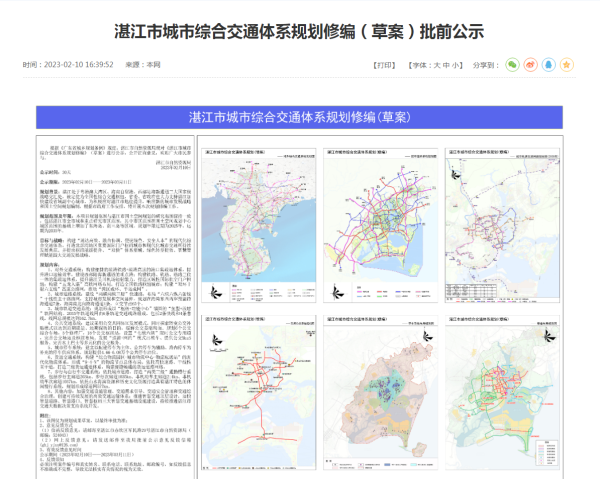Screen dimensions: 600x479
Task: Open the urban road network map thumbnail
Action: tap(380, 226)
